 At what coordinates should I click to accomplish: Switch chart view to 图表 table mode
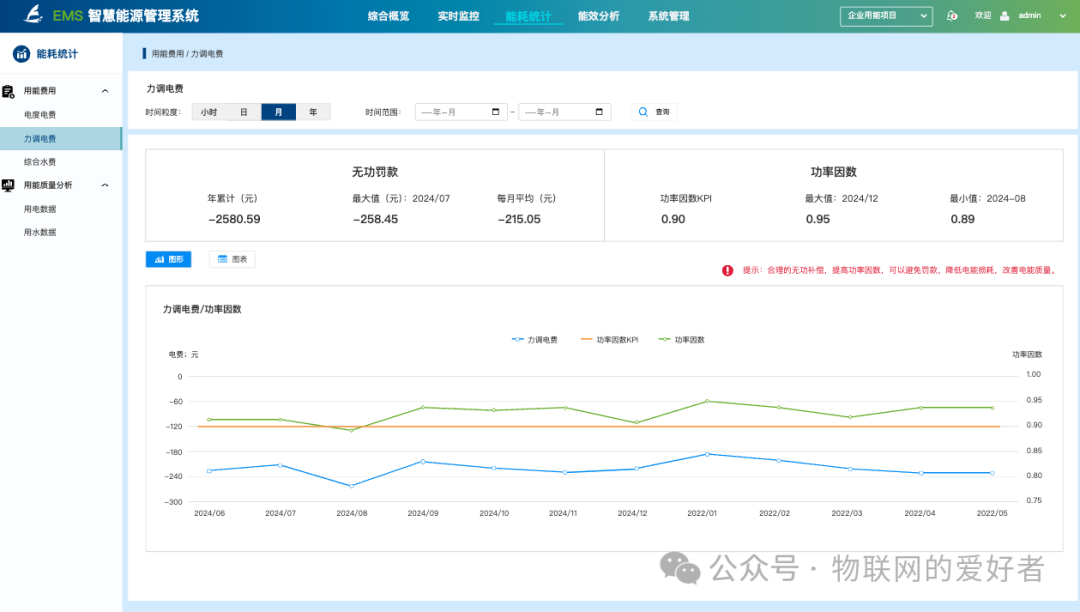click(x=232, y=258)
